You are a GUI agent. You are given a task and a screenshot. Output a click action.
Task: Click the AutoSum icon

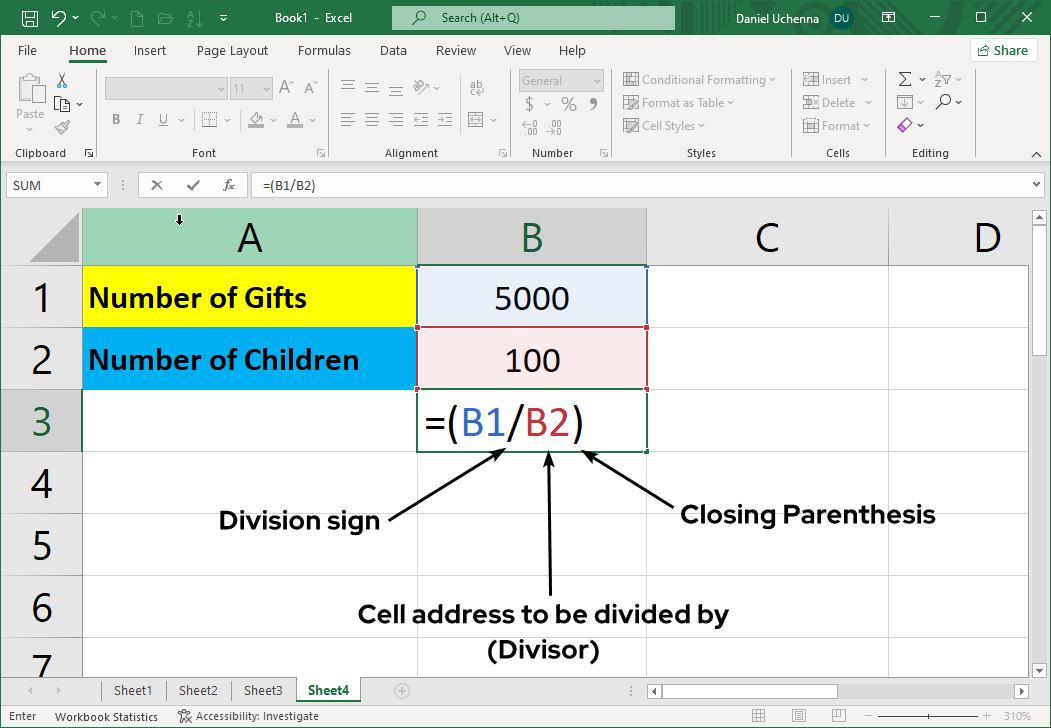905,78
